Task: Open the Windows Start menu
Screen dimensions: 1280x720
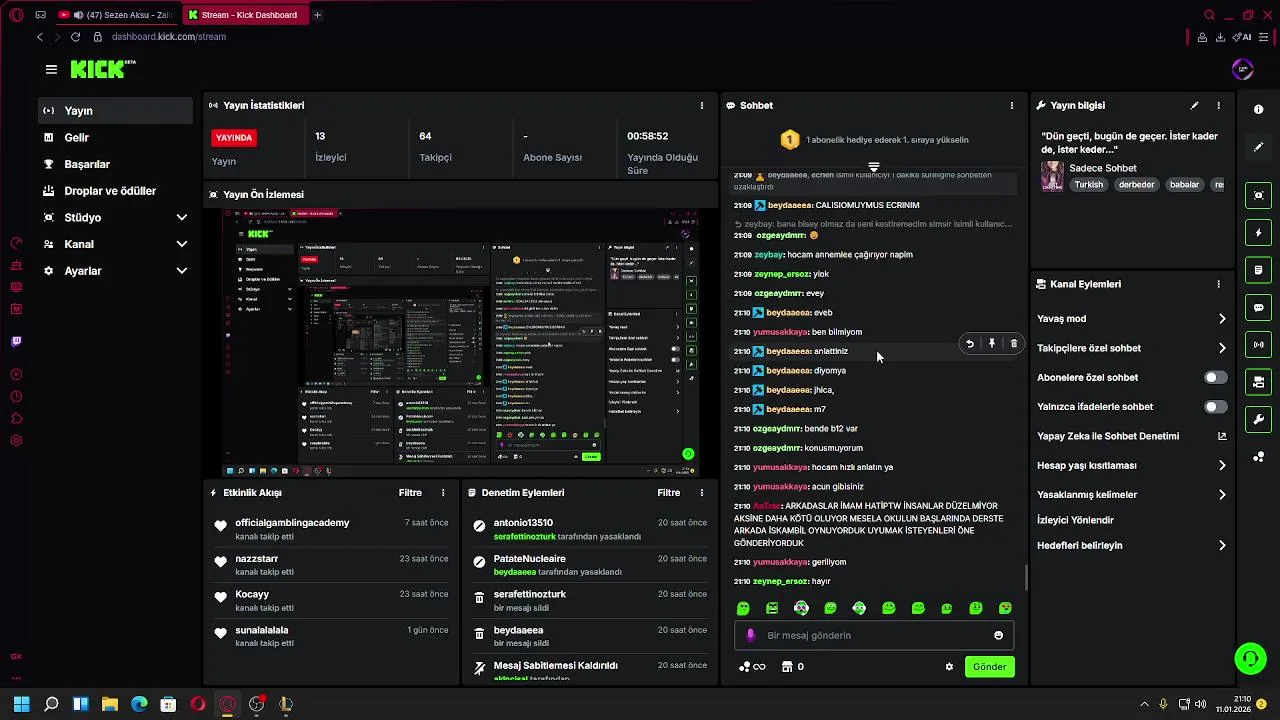Action: coord(21,704)
